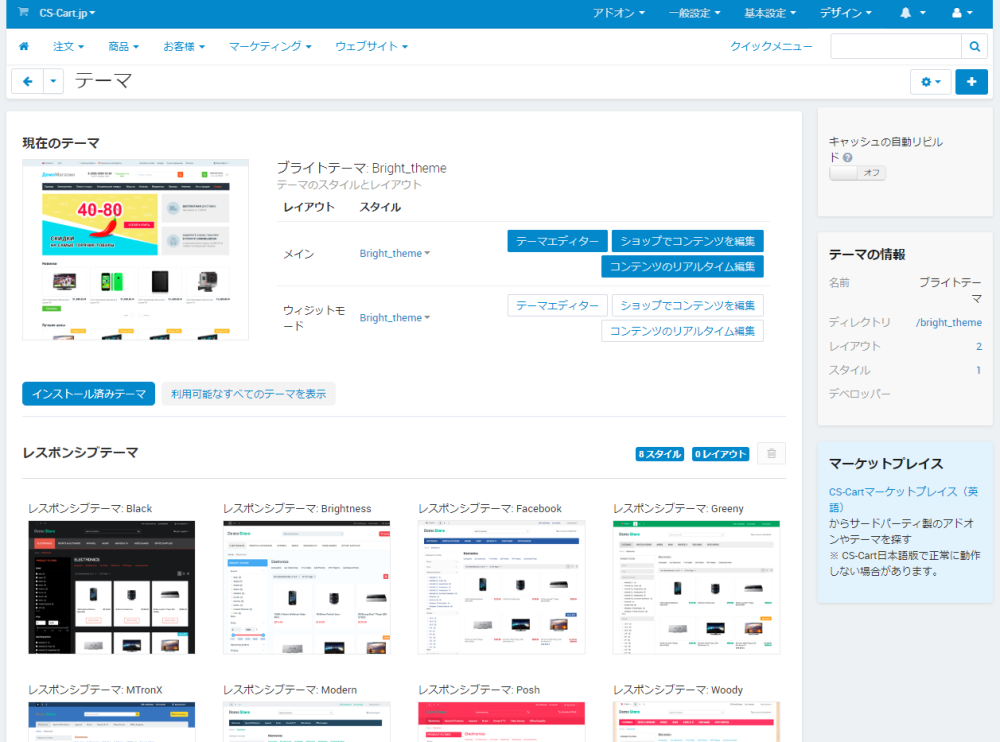This screenshot has width=1000, height=742.
Task: Click the search magnifier button
Action: [x=974, y=46]
